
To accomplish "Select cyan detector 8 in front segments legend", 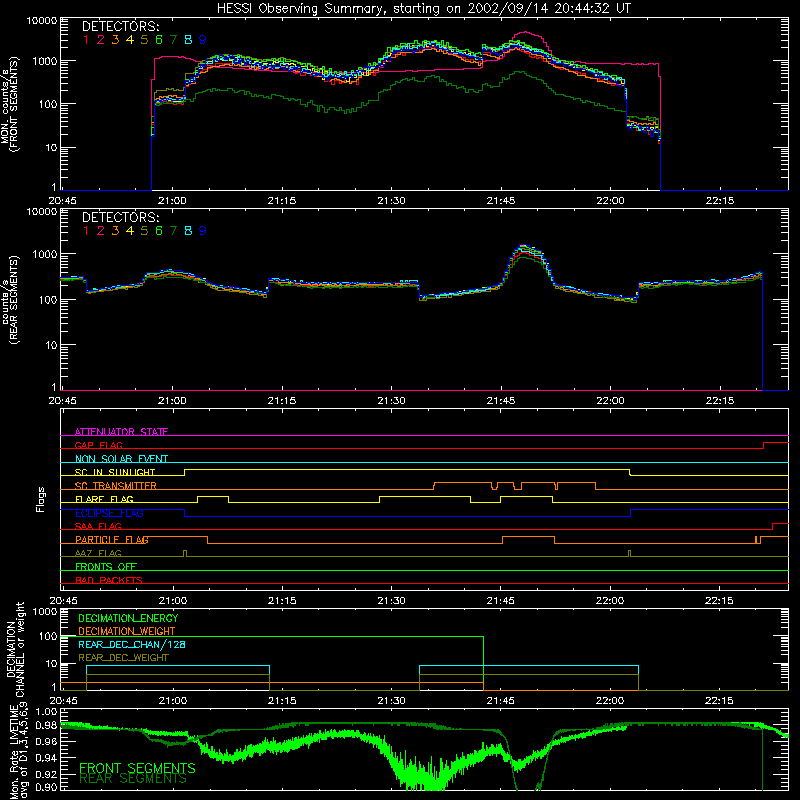I will click(x=188, y=40).
